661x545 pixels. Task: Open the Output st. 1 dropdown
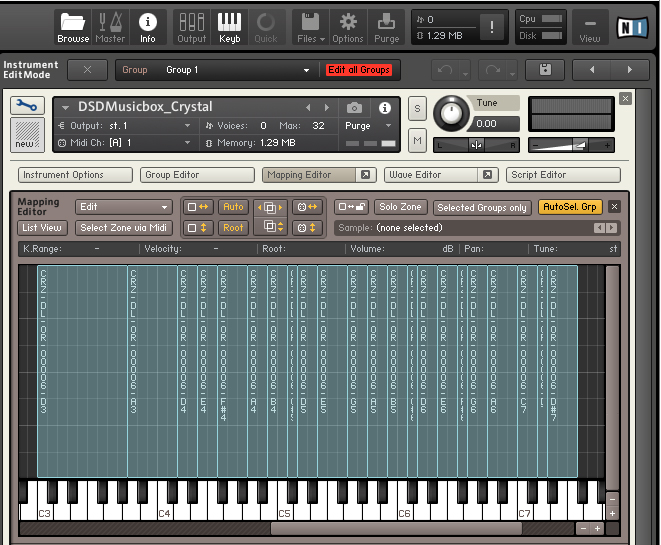125,126
